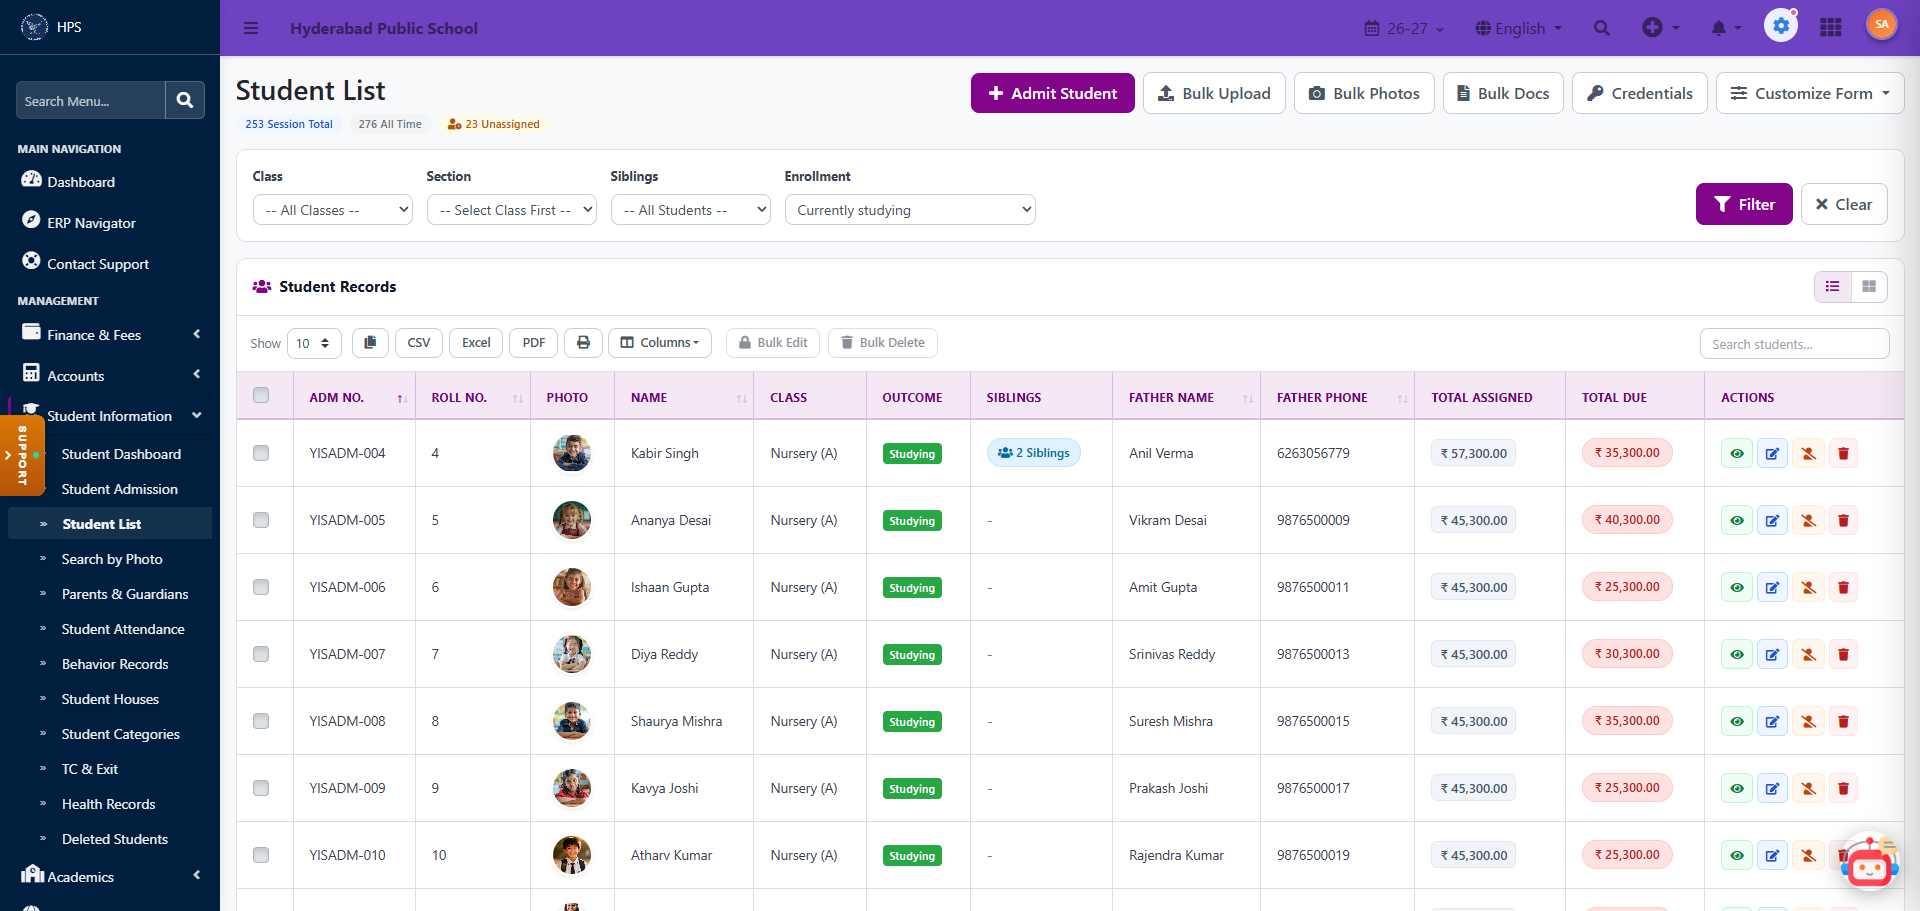
Task: Check the YISADM-008 row checkbox
Action: [261, 721]
